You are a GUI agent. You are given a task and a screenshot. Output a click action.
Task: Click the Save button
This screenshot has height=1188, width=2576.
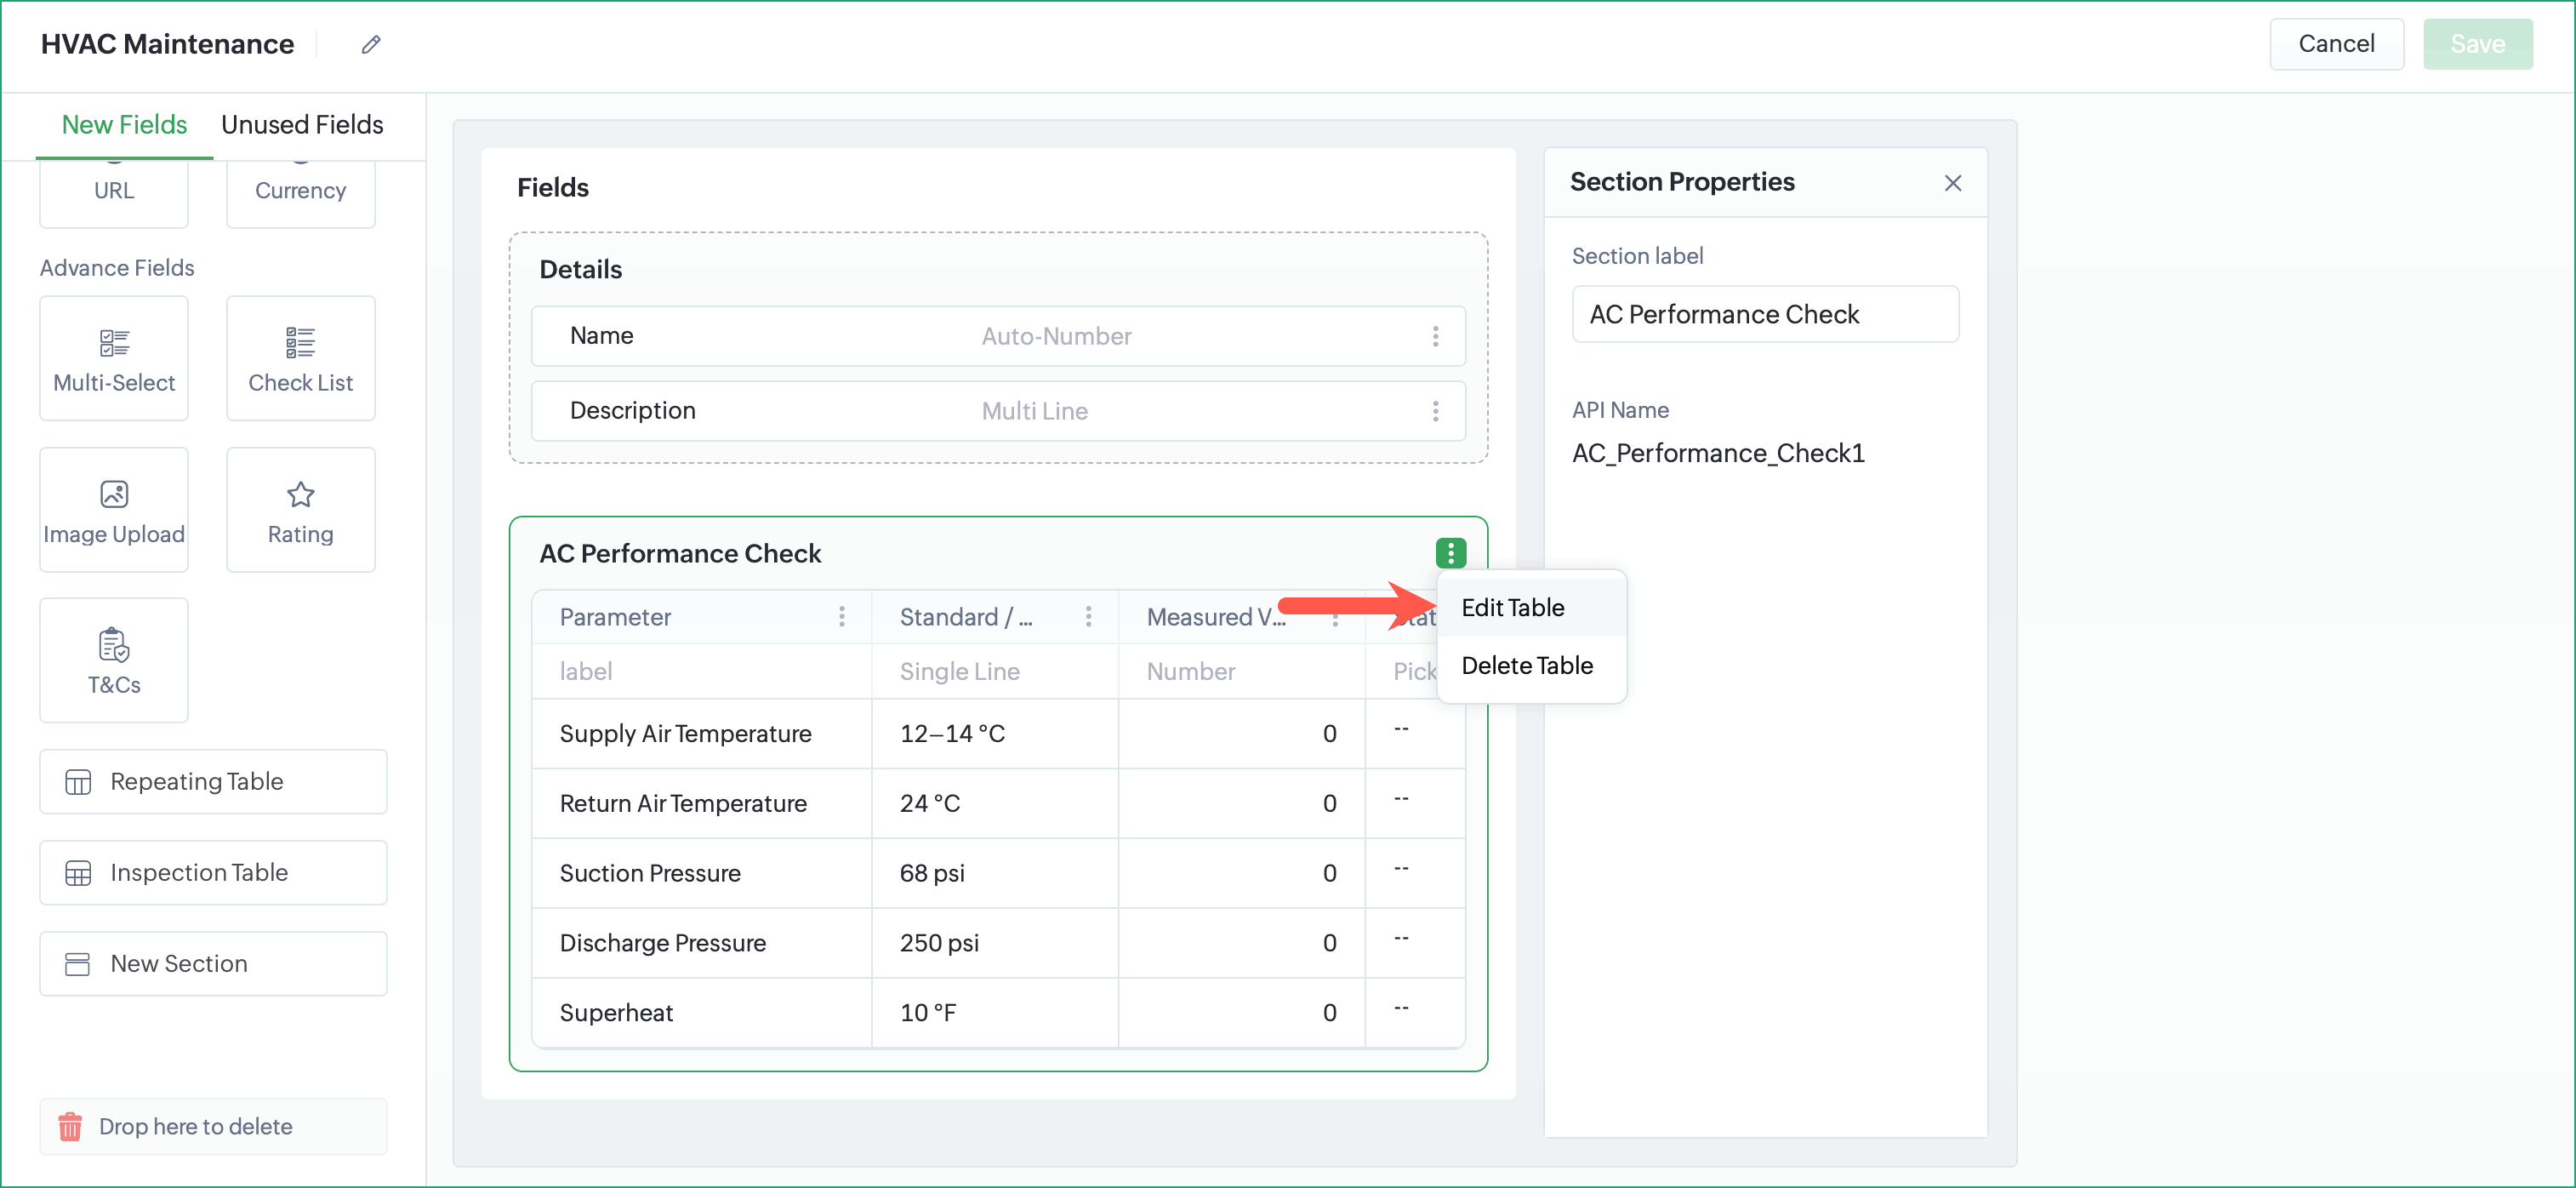click(2477, 44)
